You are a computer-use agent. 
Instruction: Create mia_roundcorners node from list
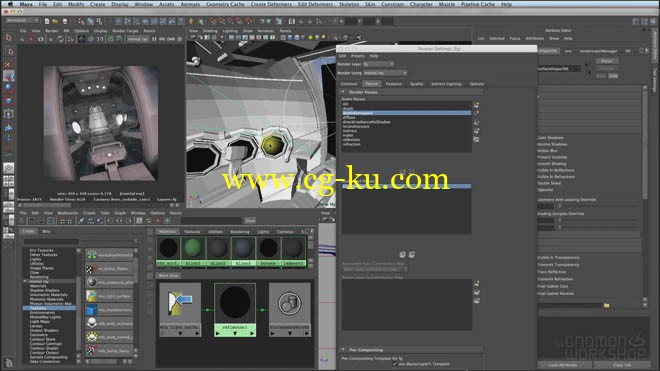click(109, 310)
